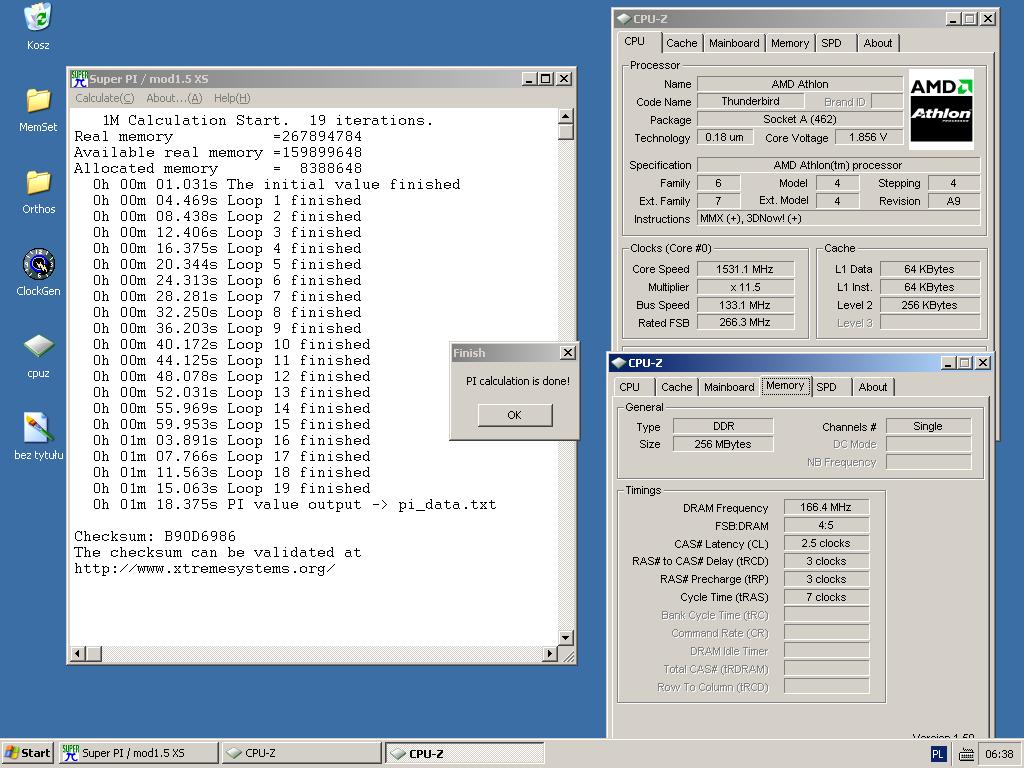Click the Level 2 cache value 256 KBytes
Viewport: 1024px width, 768px height.
point(929,305)
